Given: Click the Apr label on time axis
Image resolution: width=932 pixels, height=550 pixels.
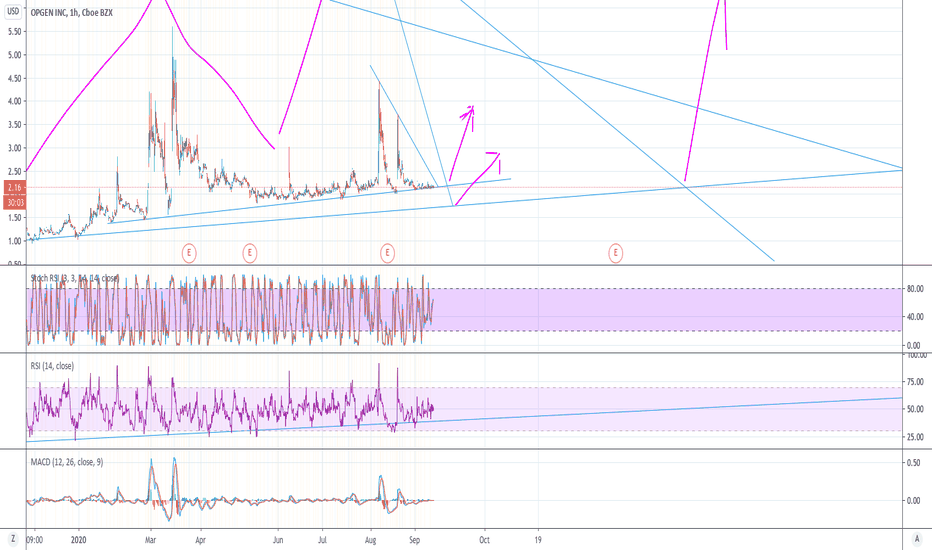Looking at the screenshot, I should (200, 540).
